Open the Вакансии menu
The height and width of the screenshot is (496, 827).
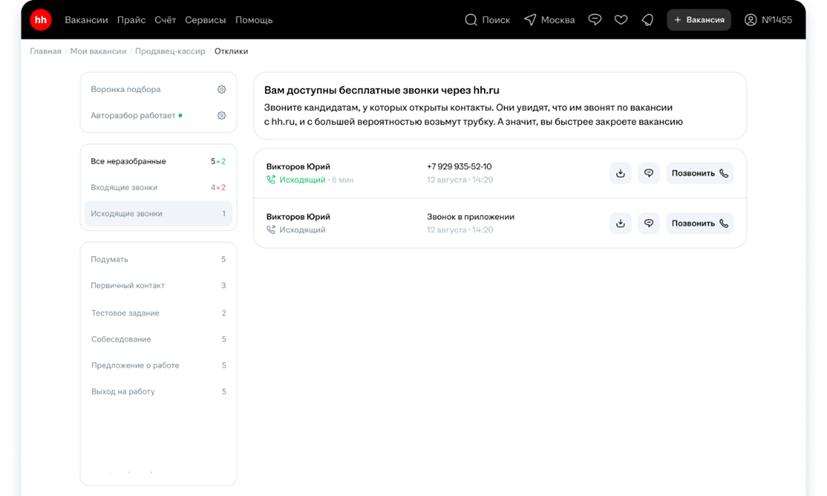86,20
